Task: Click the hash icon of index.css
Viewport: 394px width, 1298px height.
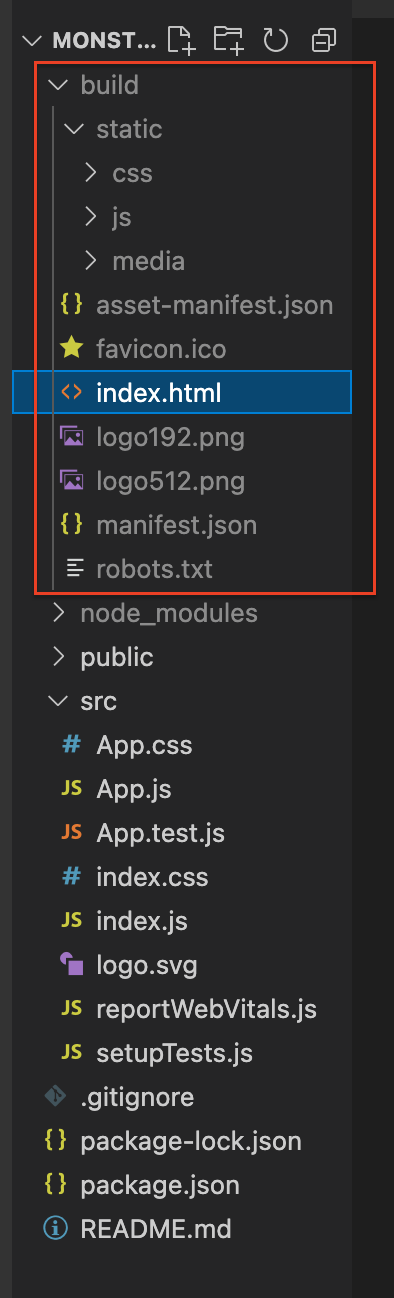Action: (72, 877)
